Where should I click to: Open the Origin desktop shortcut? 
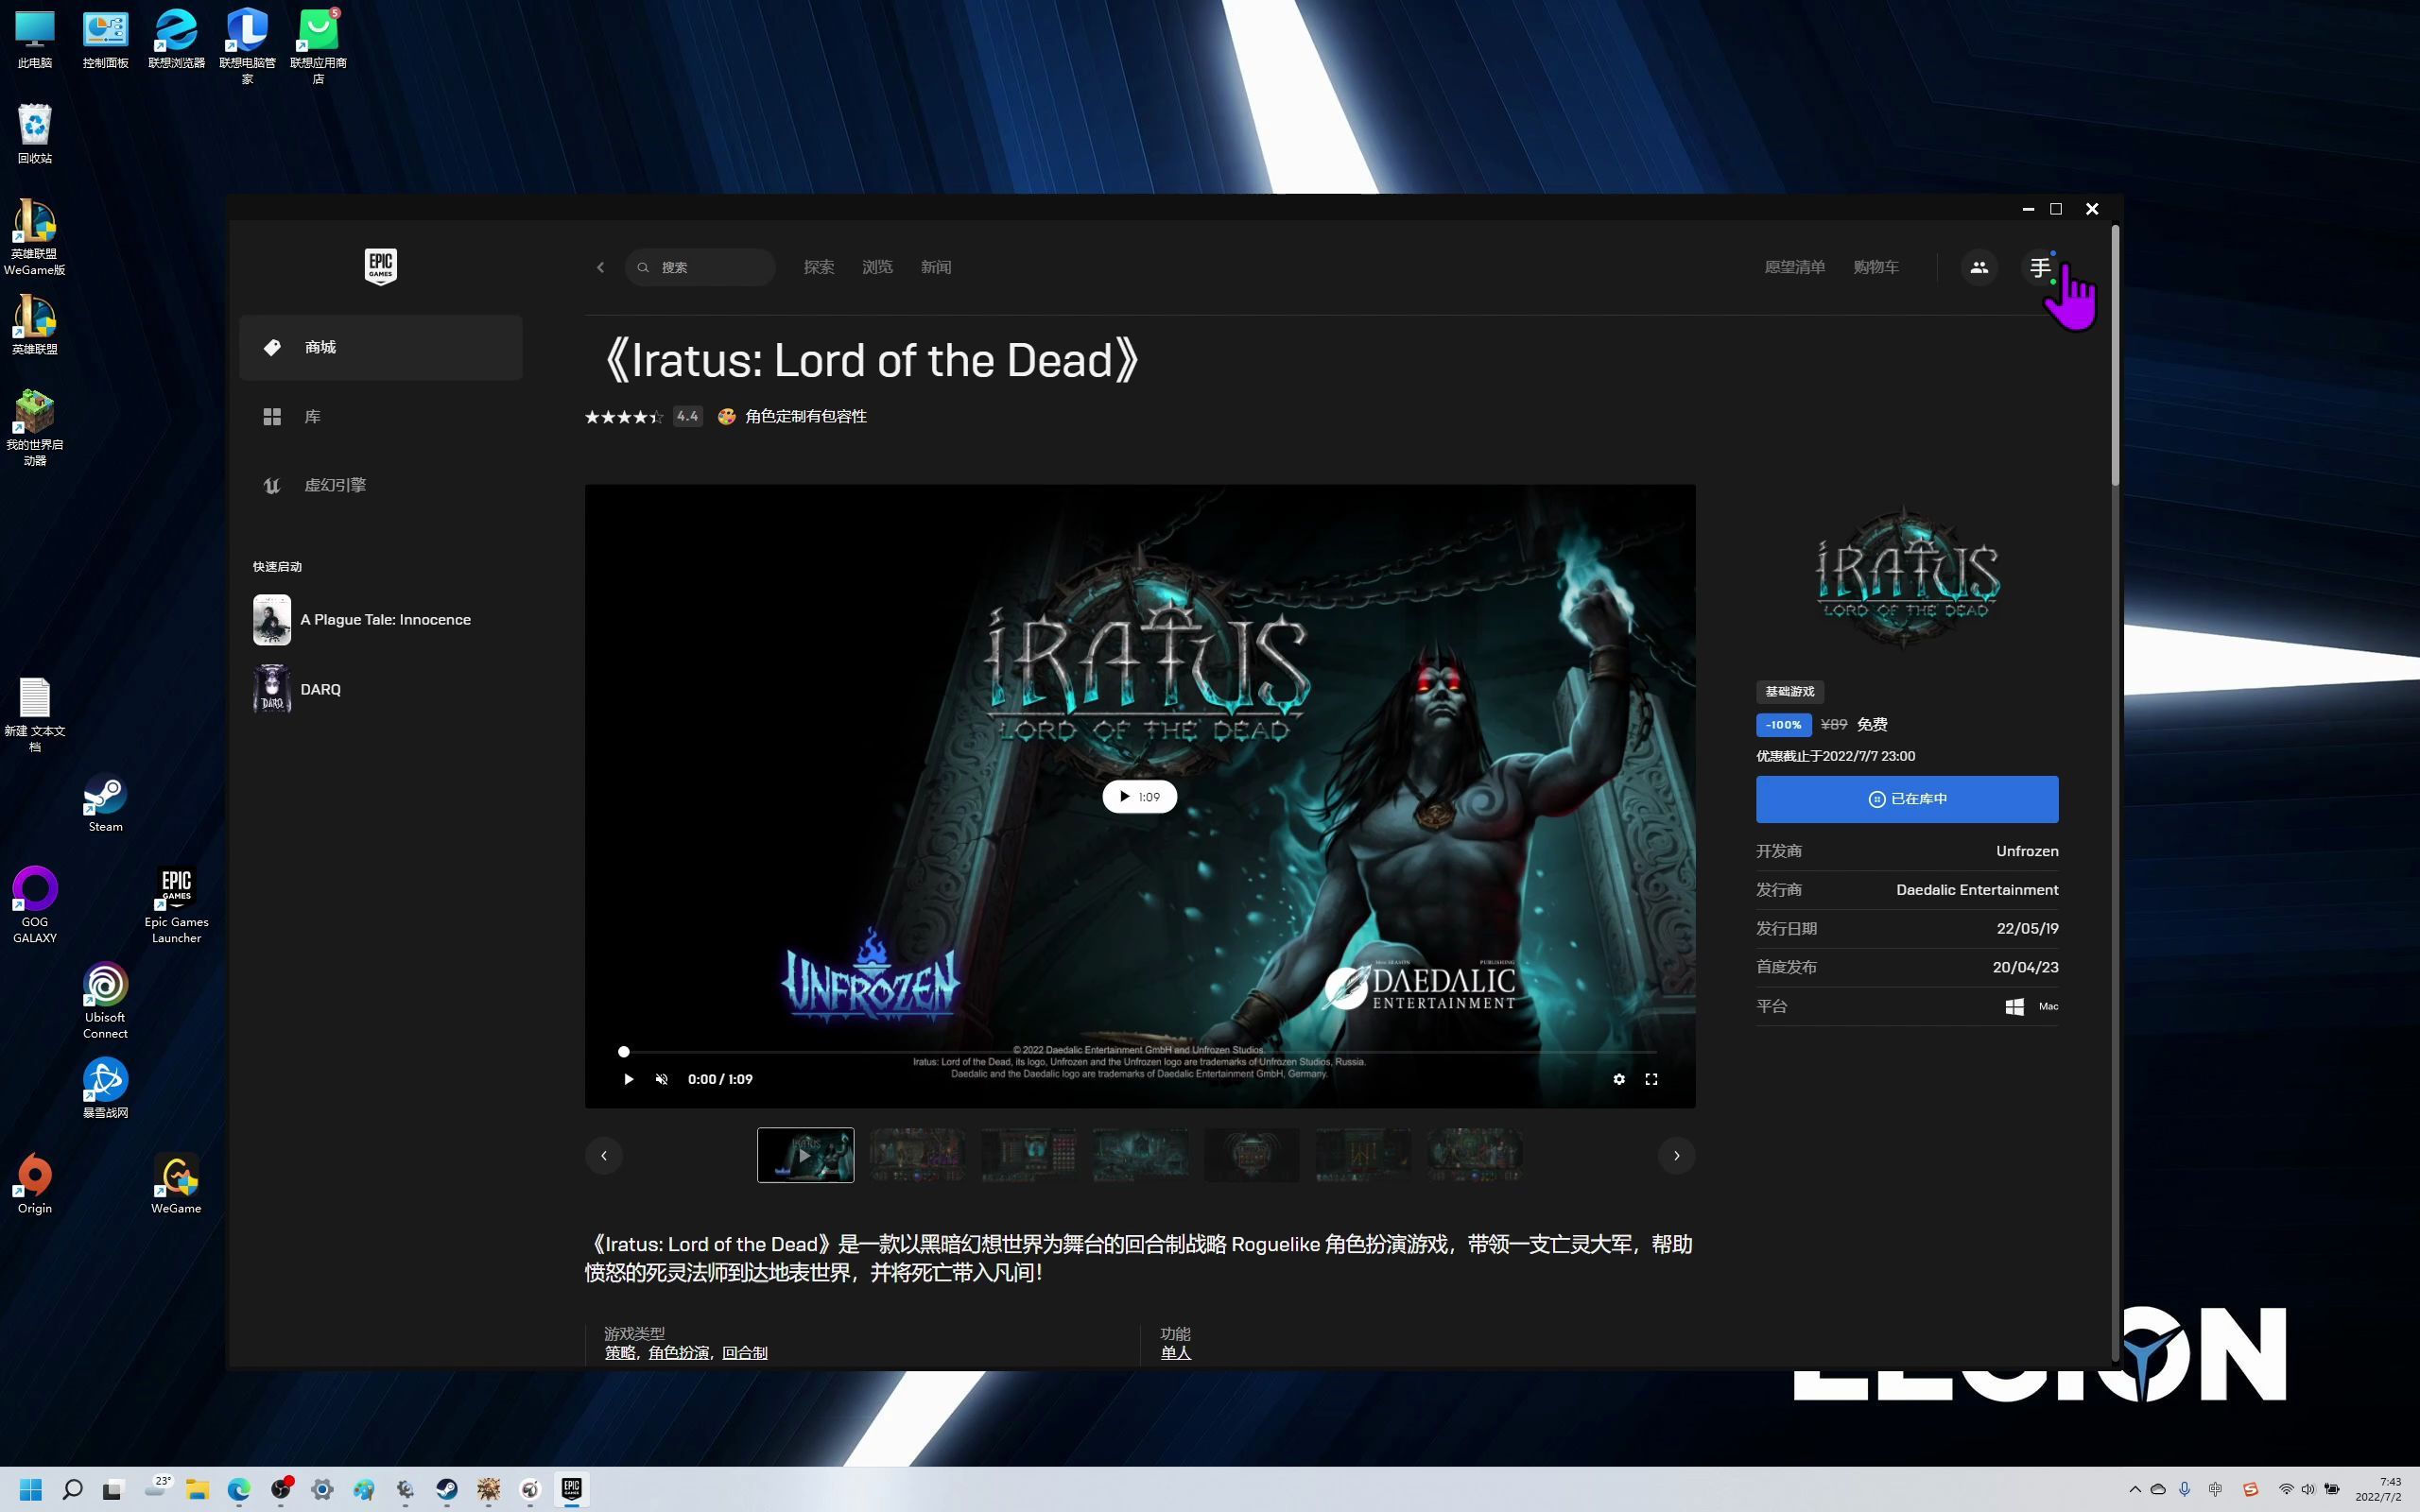click(35, 1184)
